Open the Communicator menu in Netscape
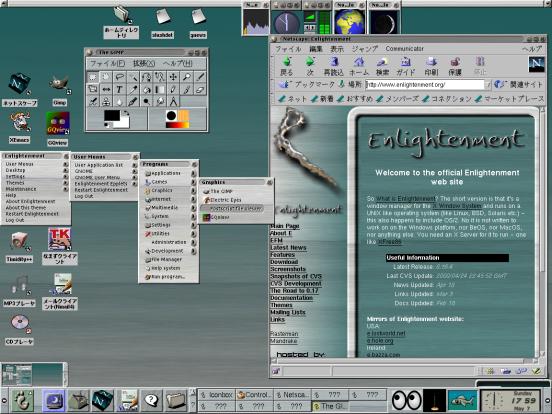The height and width of the screenshot is (414, 552). (404, 49)
